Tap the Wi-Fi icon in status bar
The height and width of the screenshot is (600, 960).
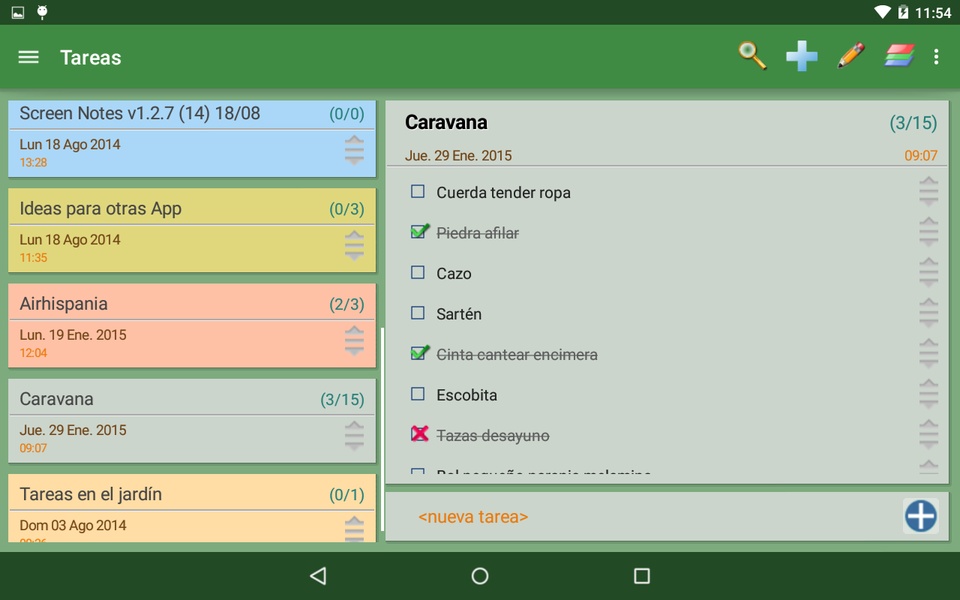click(882, 12)
